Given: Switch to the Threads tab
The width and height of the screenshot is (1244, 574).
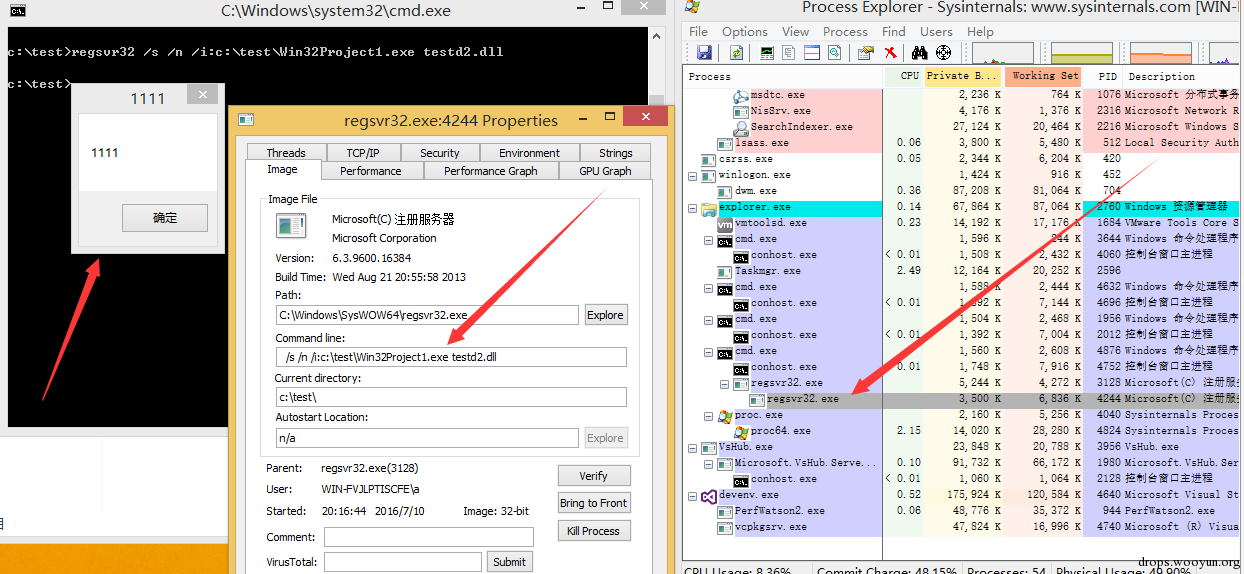Looking at the screenshot, I should coord(286,153).
